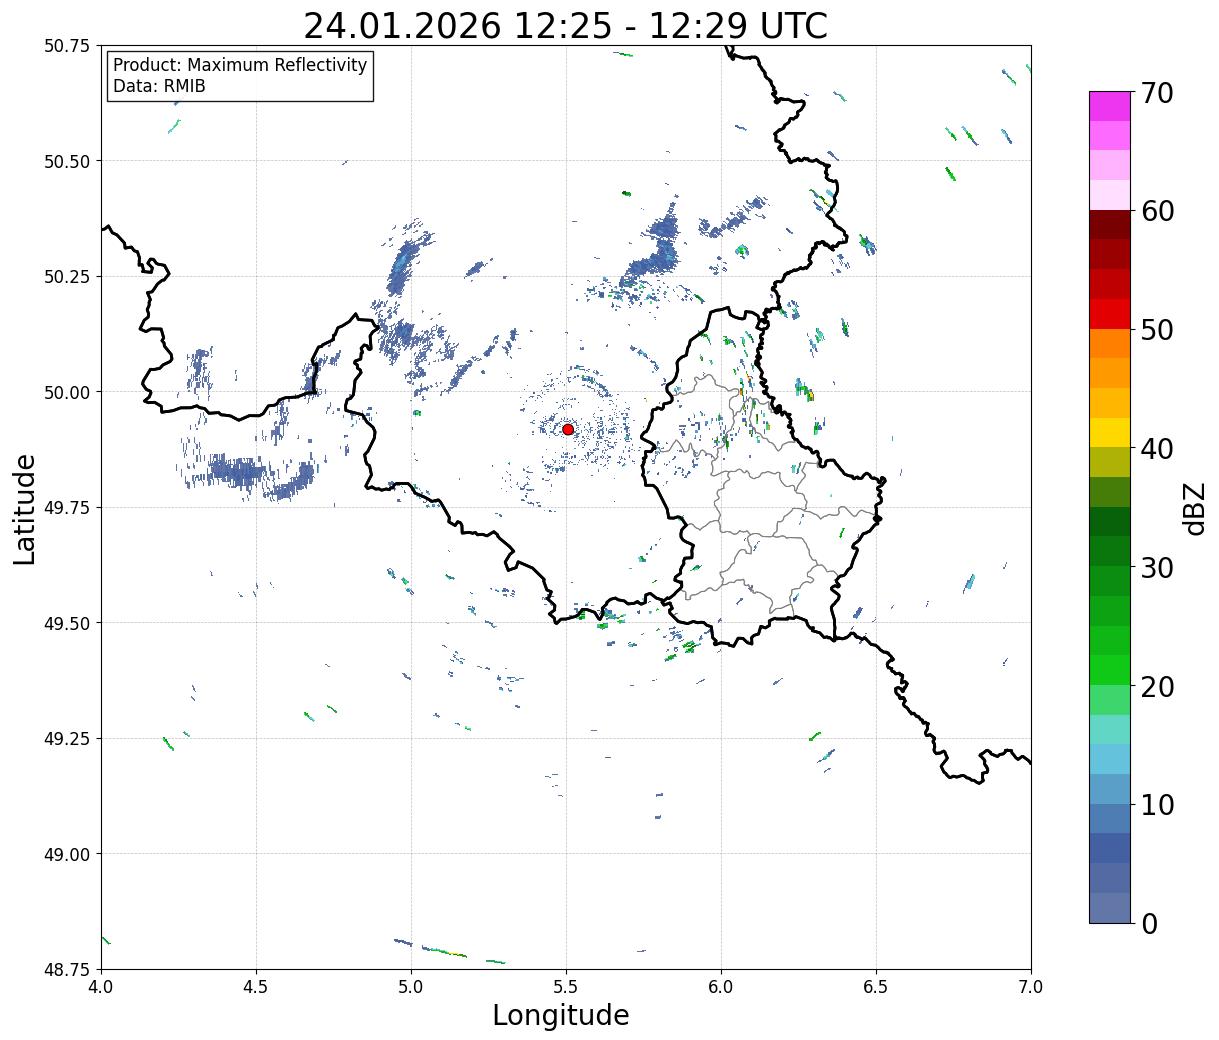Click the latitude tick label 49.50
Image resolution: width=1219 pixels, height=1040 pixels.
[x=67, y=623]
